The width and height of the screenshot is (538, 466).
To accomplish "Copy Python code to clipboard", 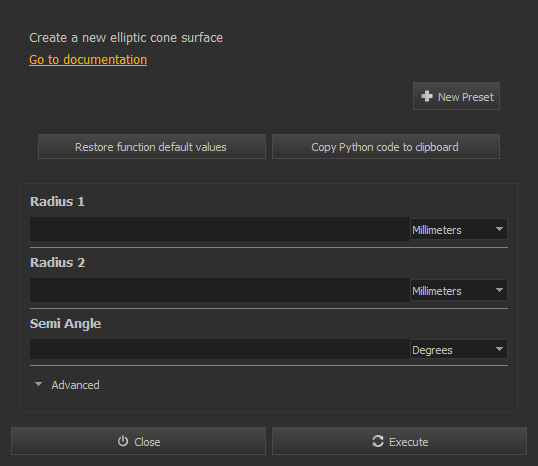I will pyautogui.click(x=386, y=147).
